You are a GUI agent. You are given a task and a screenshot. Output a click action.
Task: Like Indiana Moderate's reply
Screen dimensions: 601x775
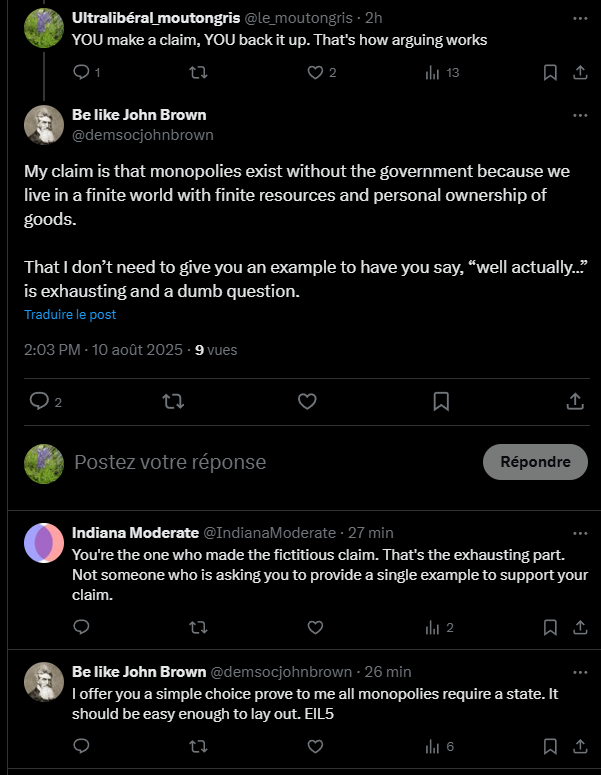[x=315, y=628]
